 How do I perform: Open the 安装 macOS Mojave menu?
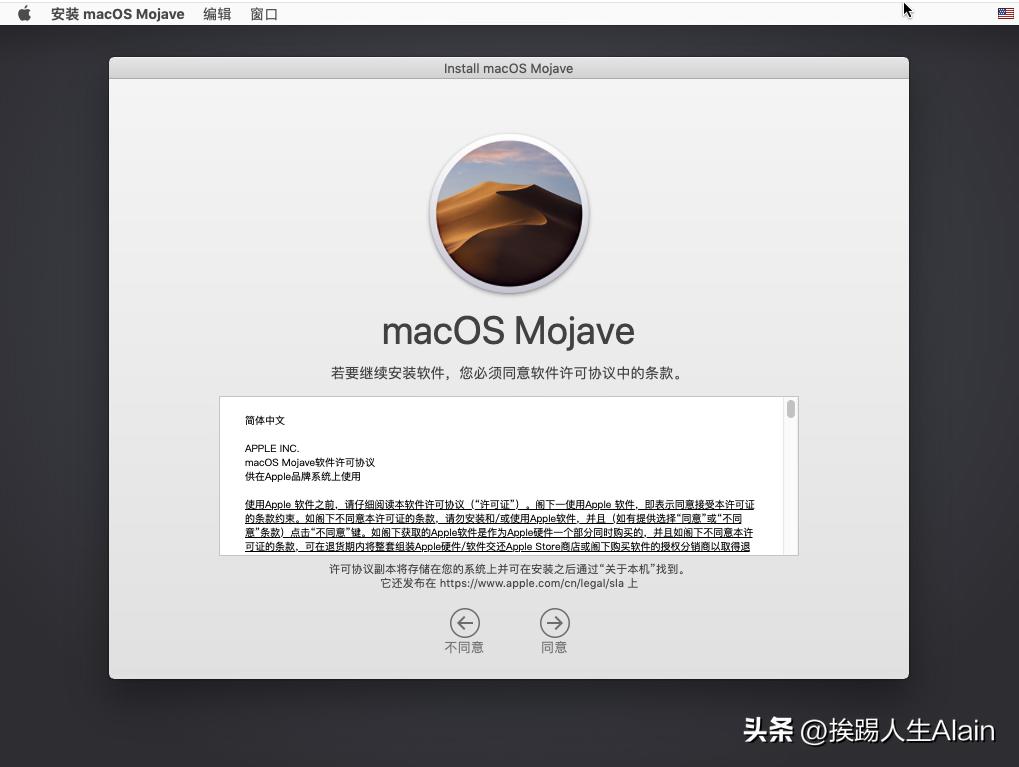[117, 13]
